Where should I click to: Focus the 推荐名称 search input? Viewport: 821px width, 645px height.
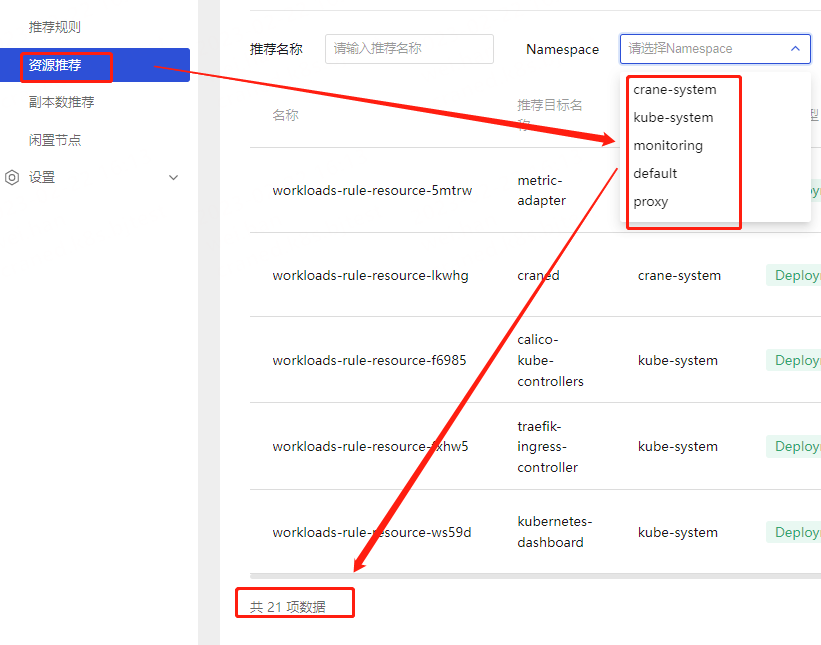click(409, 49)
